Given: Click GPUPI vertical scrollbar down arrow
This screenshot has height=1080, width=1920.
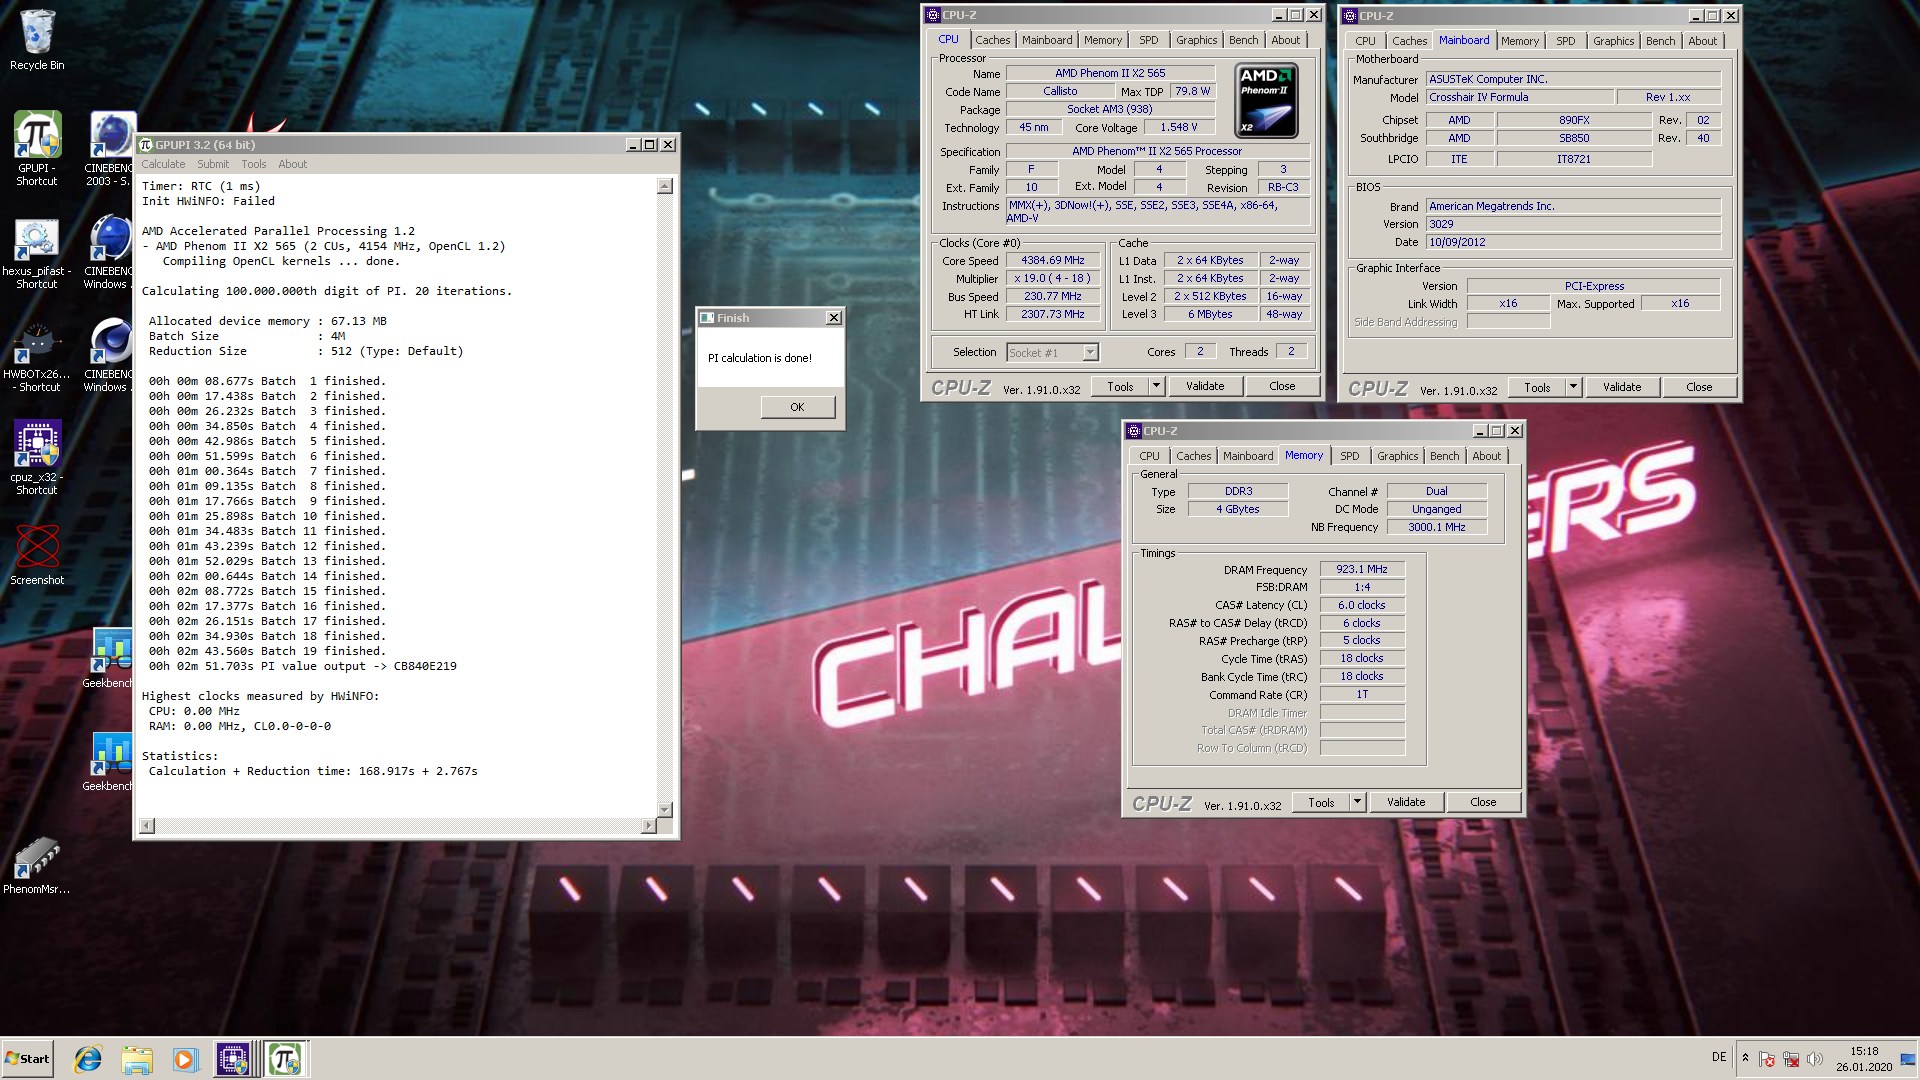Looking at the screenshot, I should tap(665, 809).
